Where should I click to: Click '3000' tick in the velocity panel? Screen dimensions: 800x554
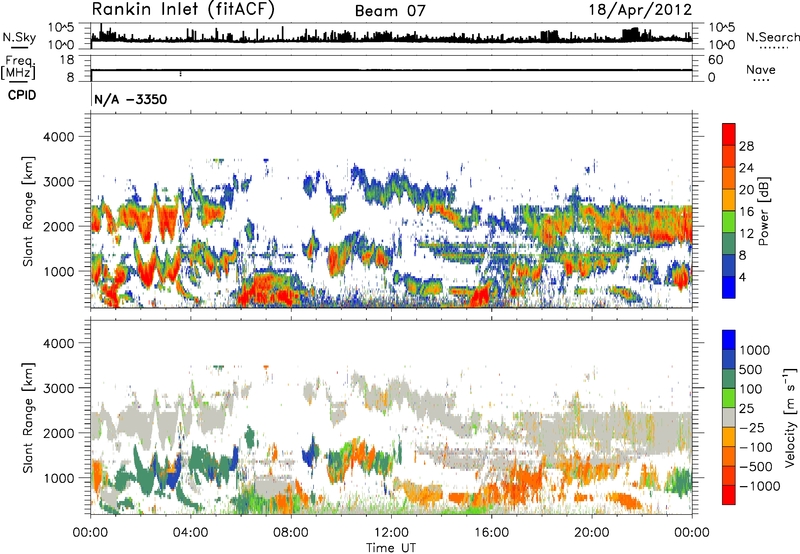pos(58,388)
